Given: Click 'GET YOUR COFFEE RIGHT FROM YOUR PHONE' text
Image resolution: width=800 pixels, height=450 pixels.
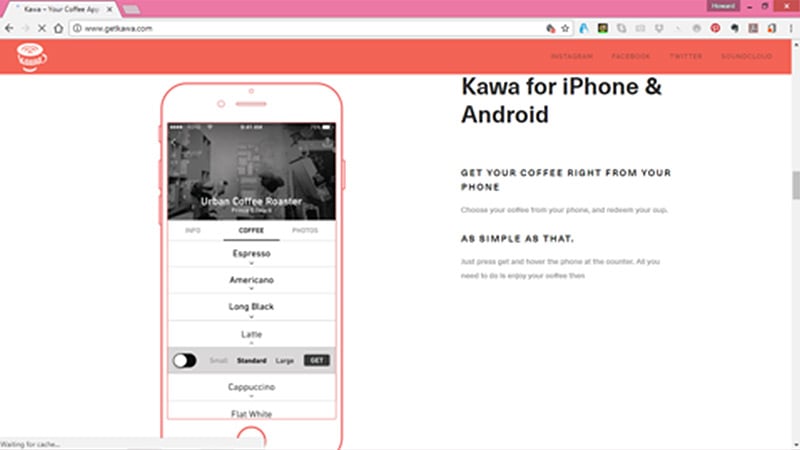Looking at the screenshot, I should point(566,180).
